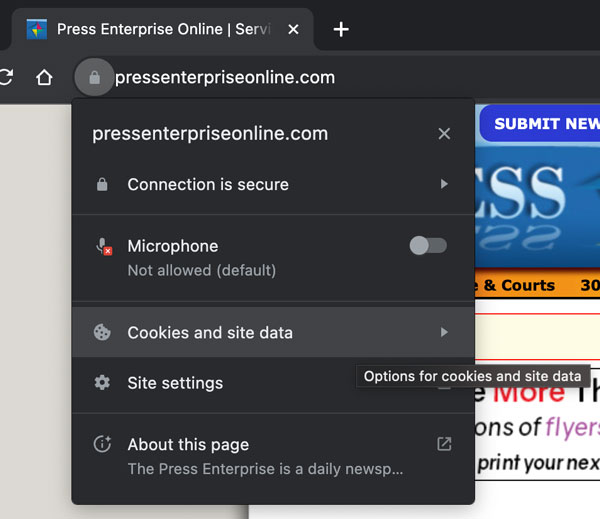
Task: Expand the Connection is secure arrow
Action: (x=444, y=184)
